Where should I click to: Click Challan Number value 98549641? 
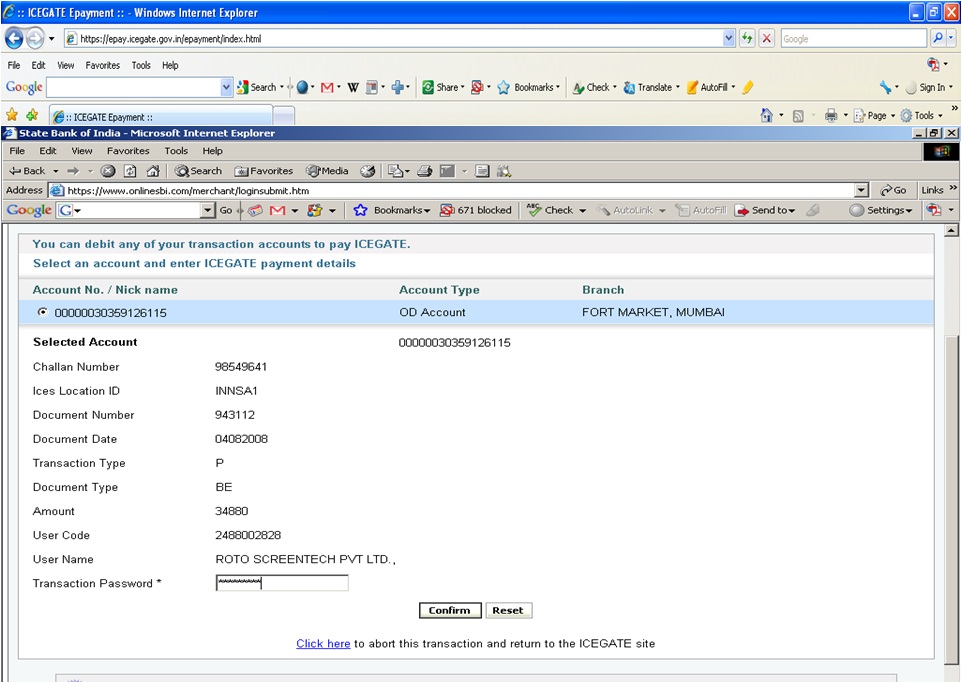(241, 367)
